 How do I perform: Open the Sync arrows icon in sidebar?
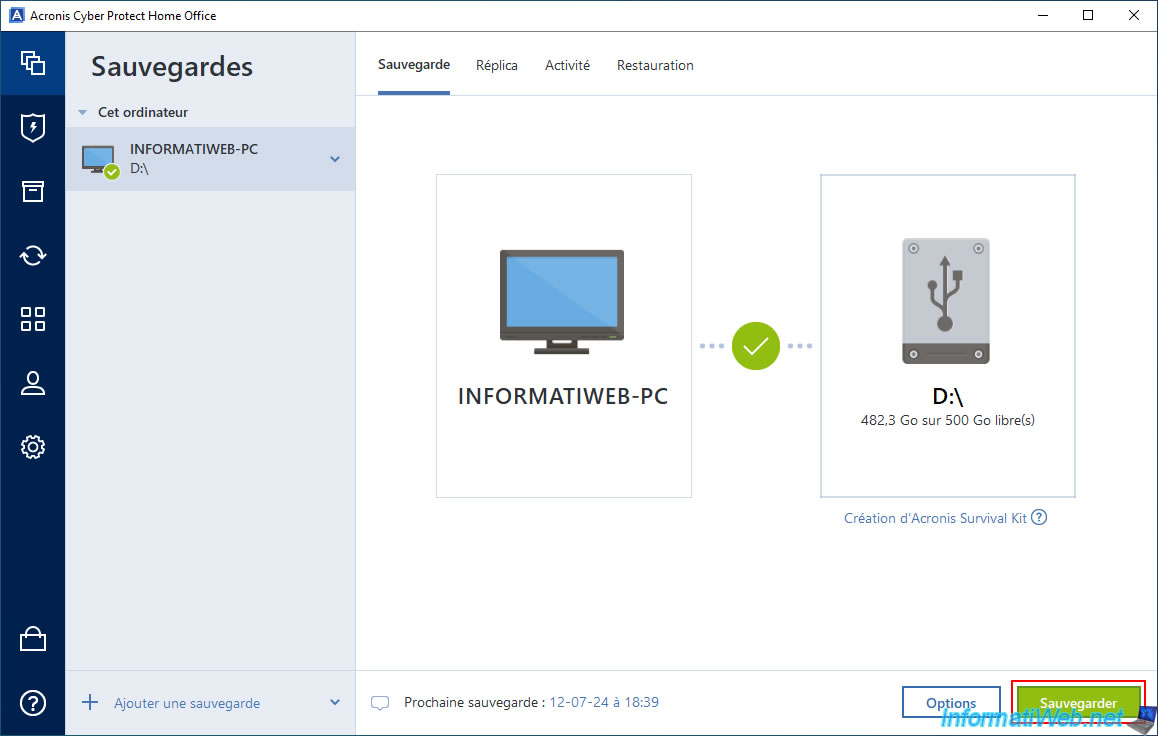point(32,255)
